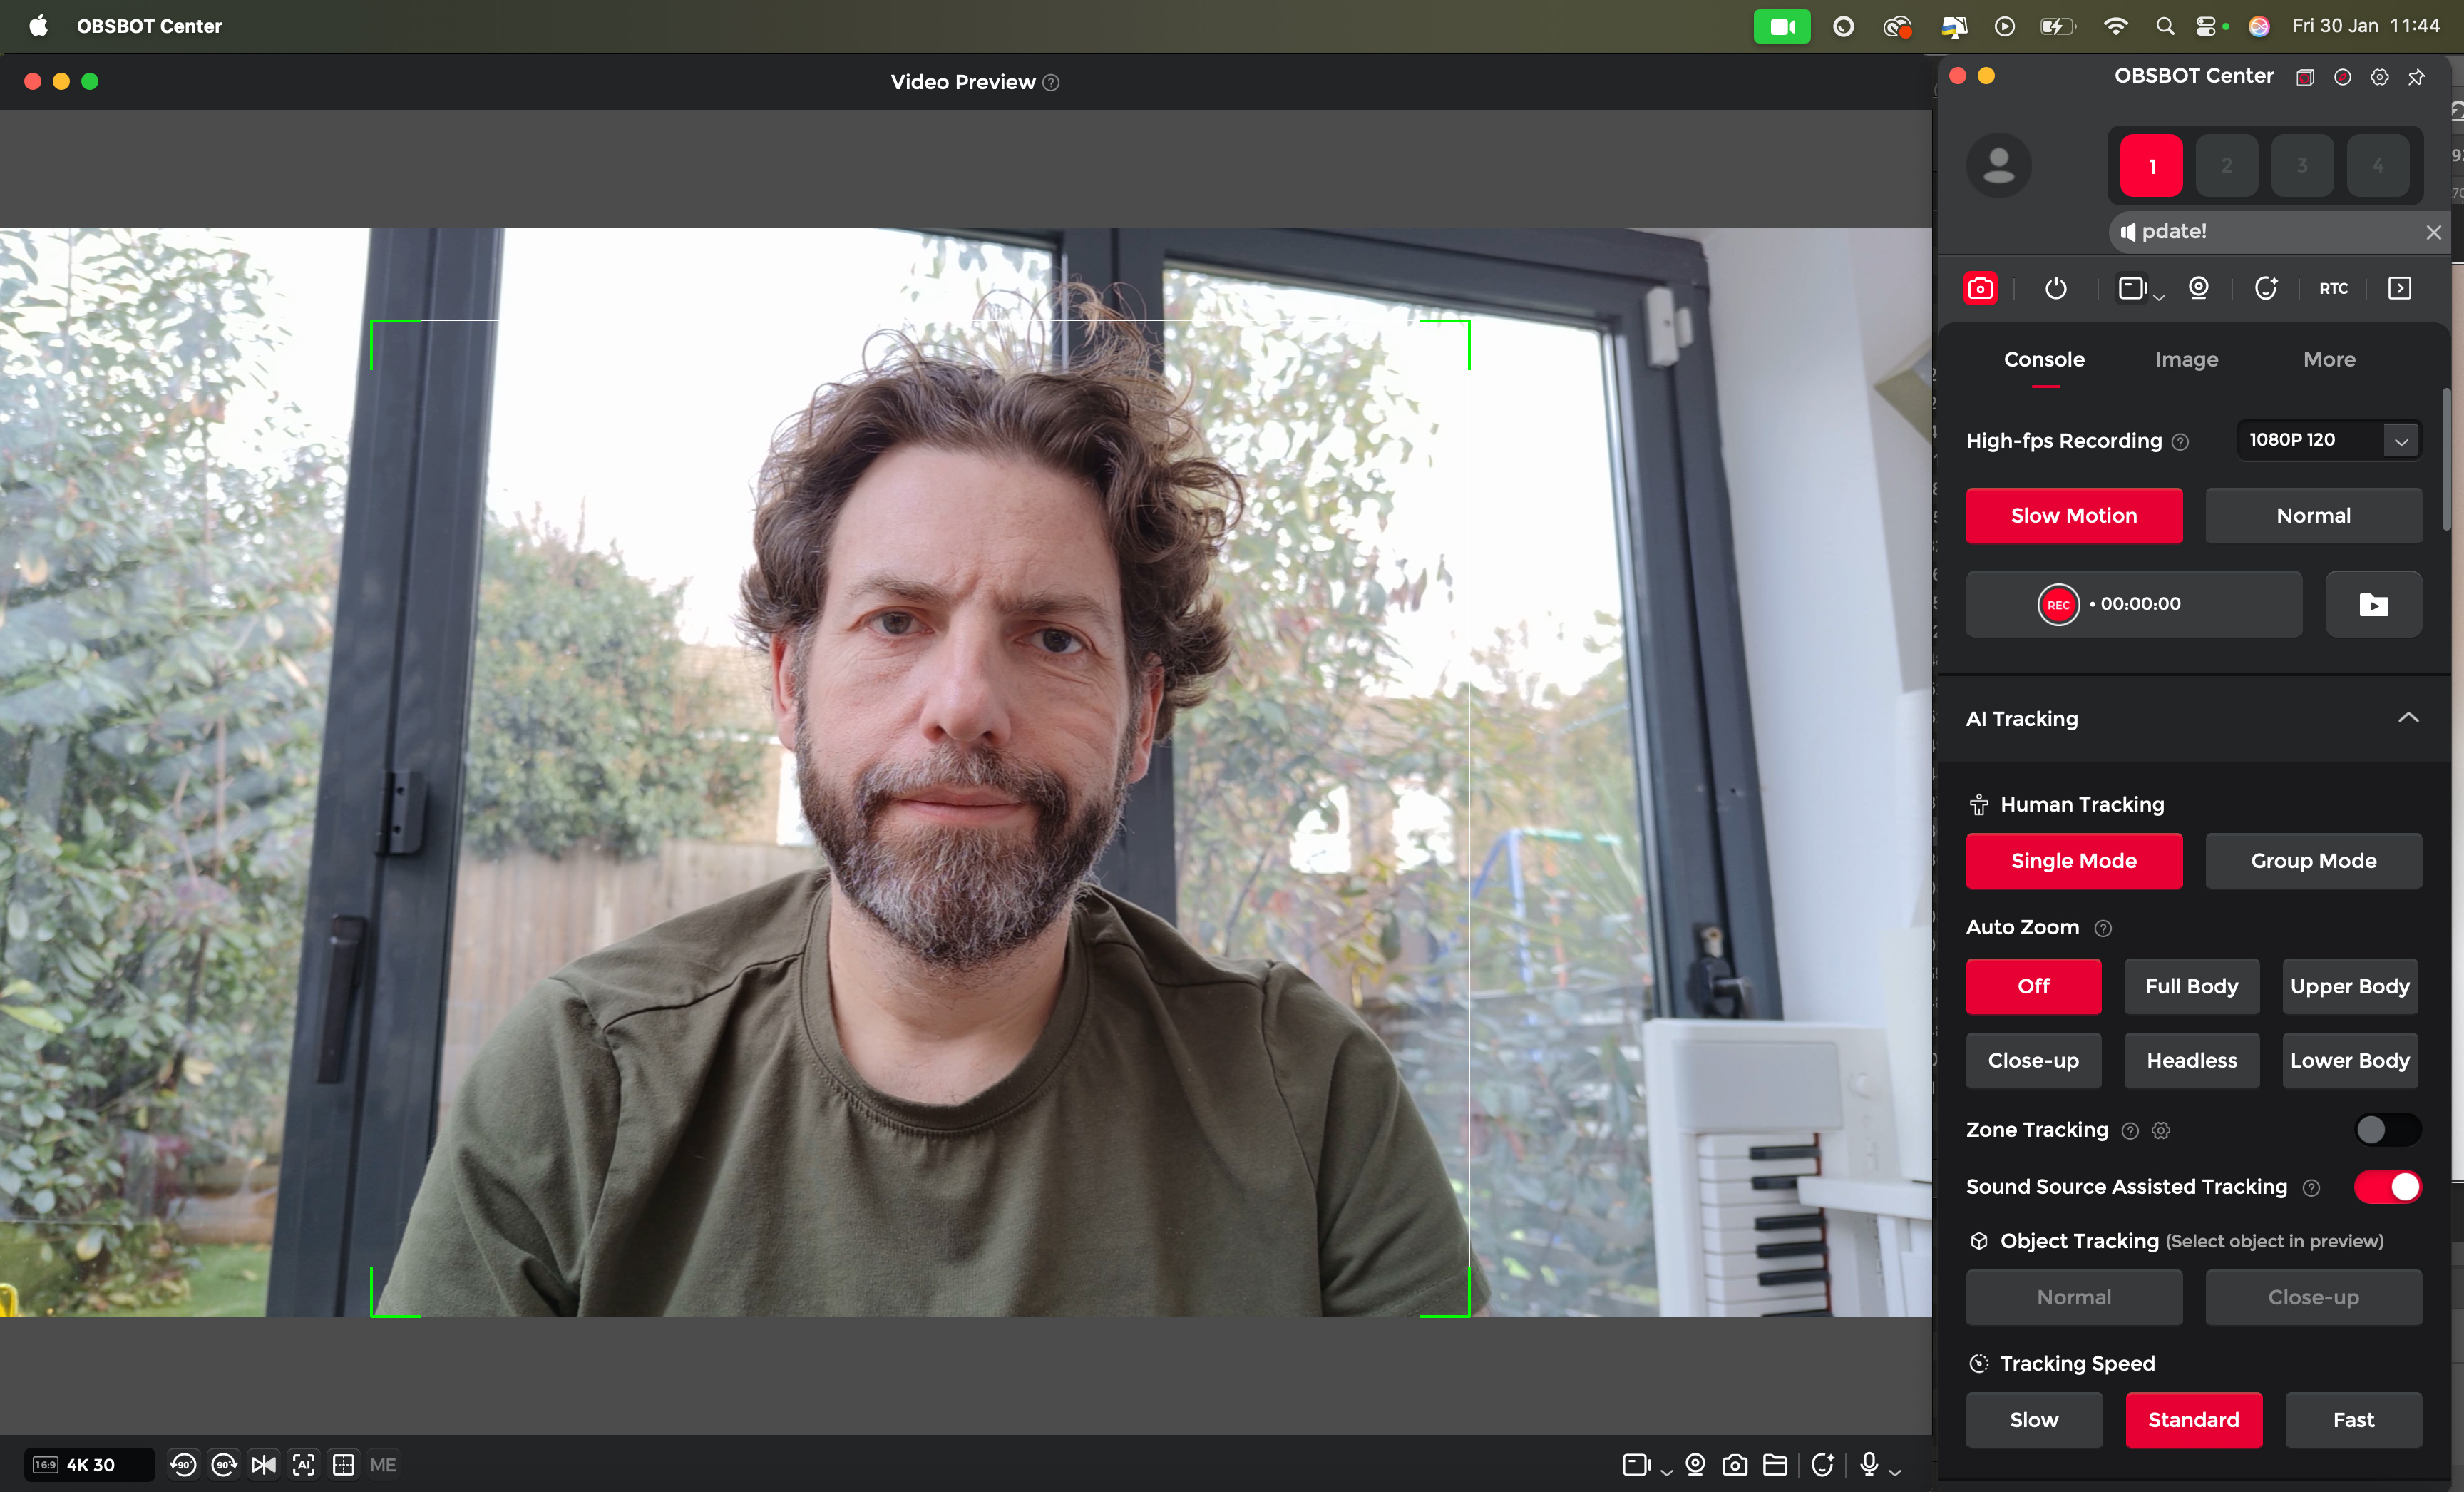Toggle the AI frame icon

[303, 1465]
